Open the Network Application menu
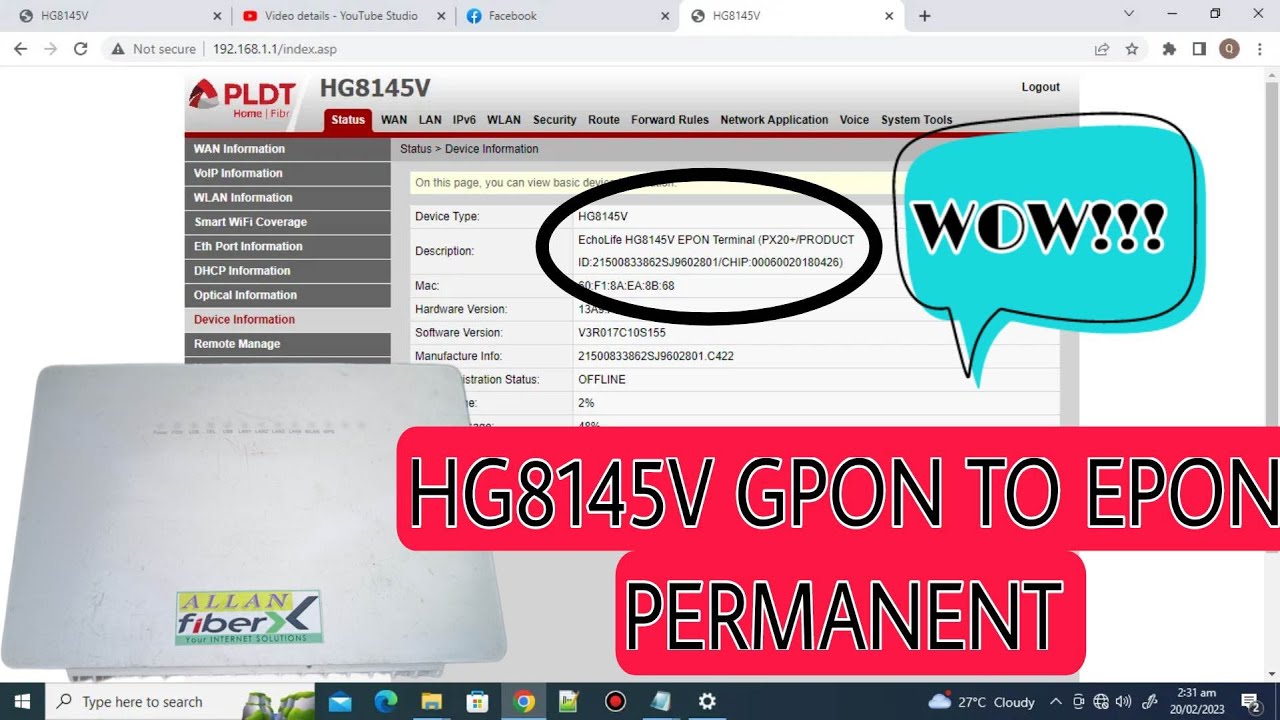The width and height of the screenshot is (1280, 720). pos(774,120)
